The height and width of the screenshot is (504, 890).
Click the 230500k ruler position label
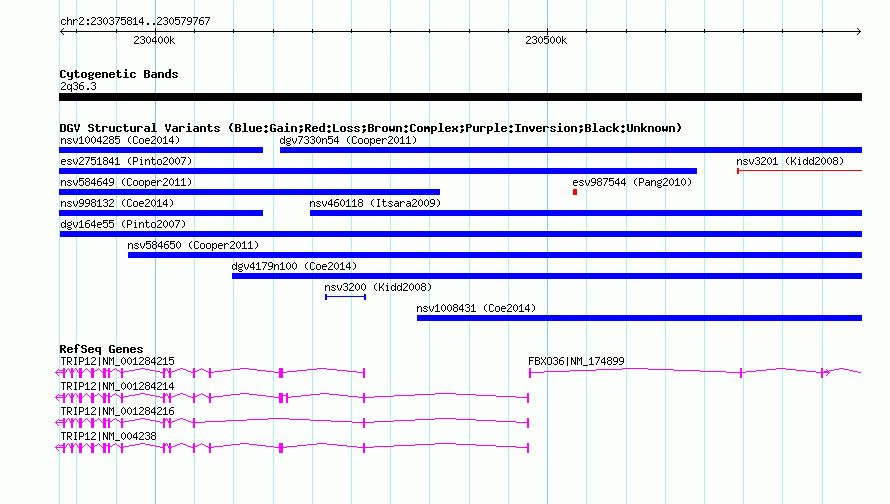pyautogui.click(x=546, y=40)
